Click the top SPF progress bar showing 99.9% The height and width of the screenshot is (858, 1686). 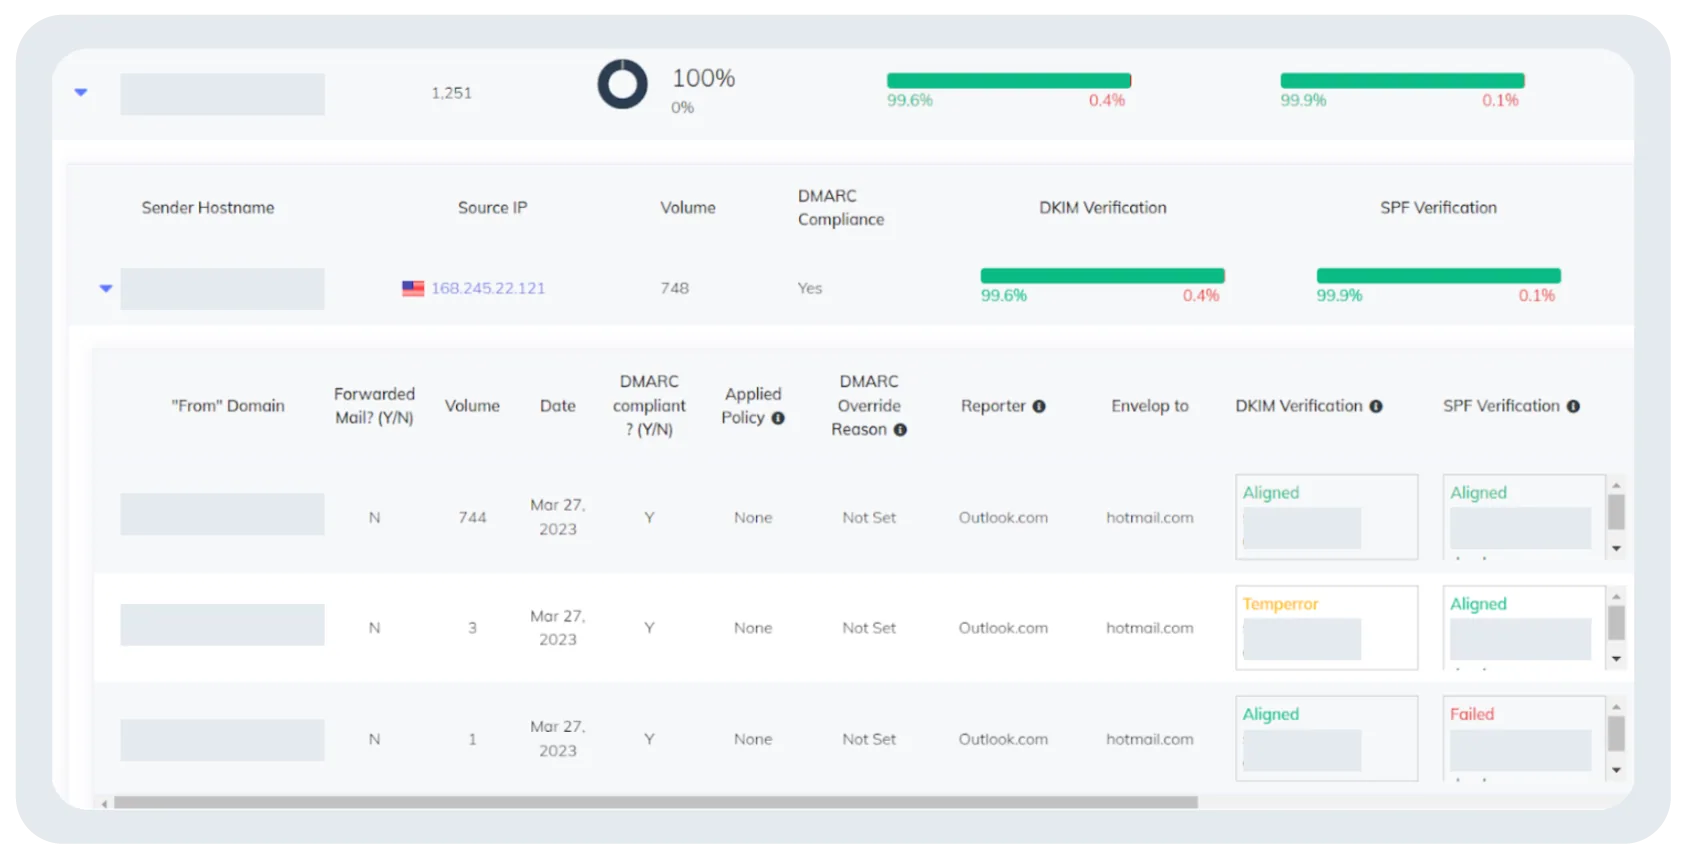[1402, 80]
